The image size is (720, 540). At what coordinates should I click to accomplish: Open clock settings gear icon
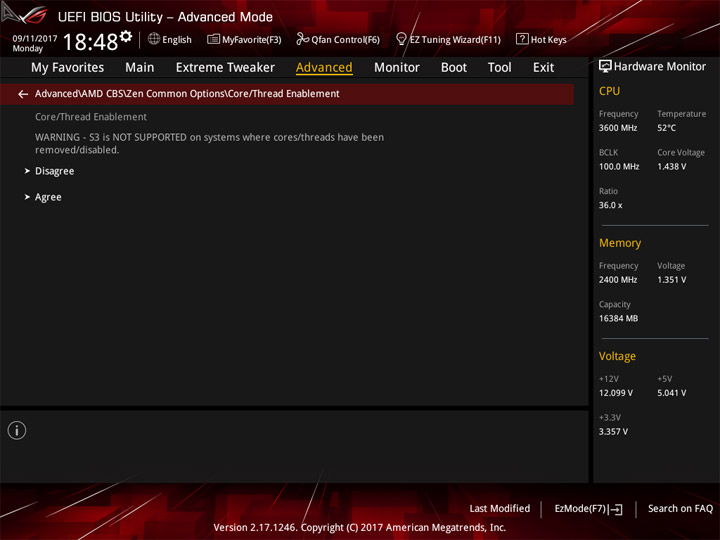pyautogui.click(x=126, y=36)
